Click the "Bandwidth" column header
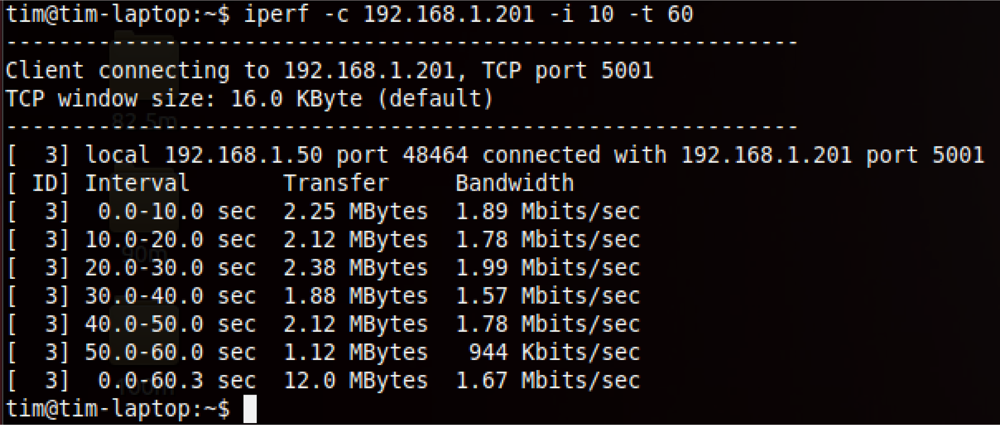1000x425 pixels. 514,184
